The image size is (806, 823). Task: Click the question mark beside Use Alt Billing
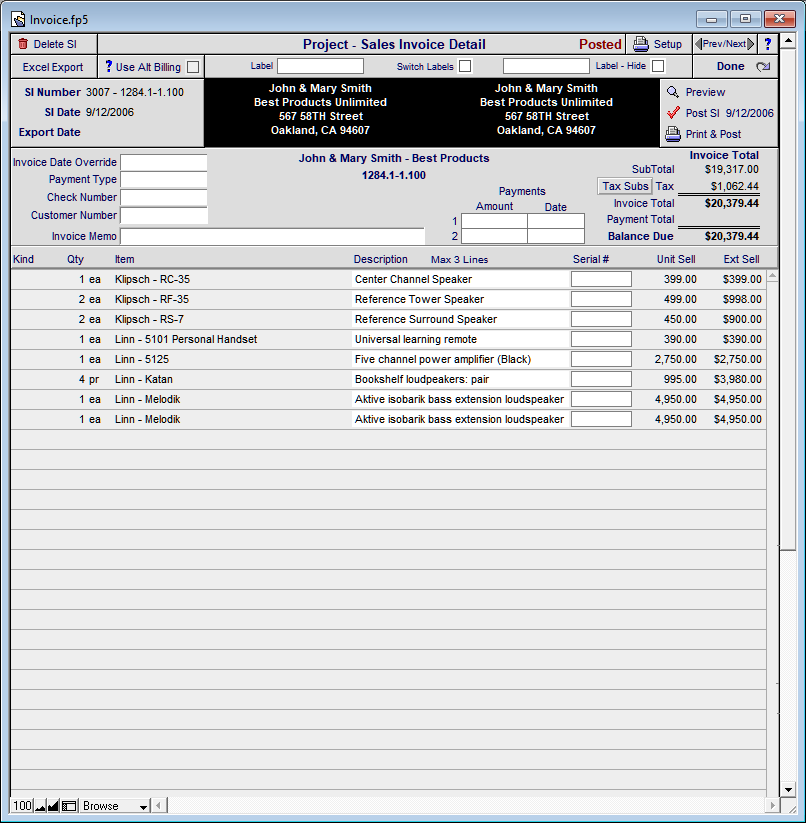[x=109, y=66]
